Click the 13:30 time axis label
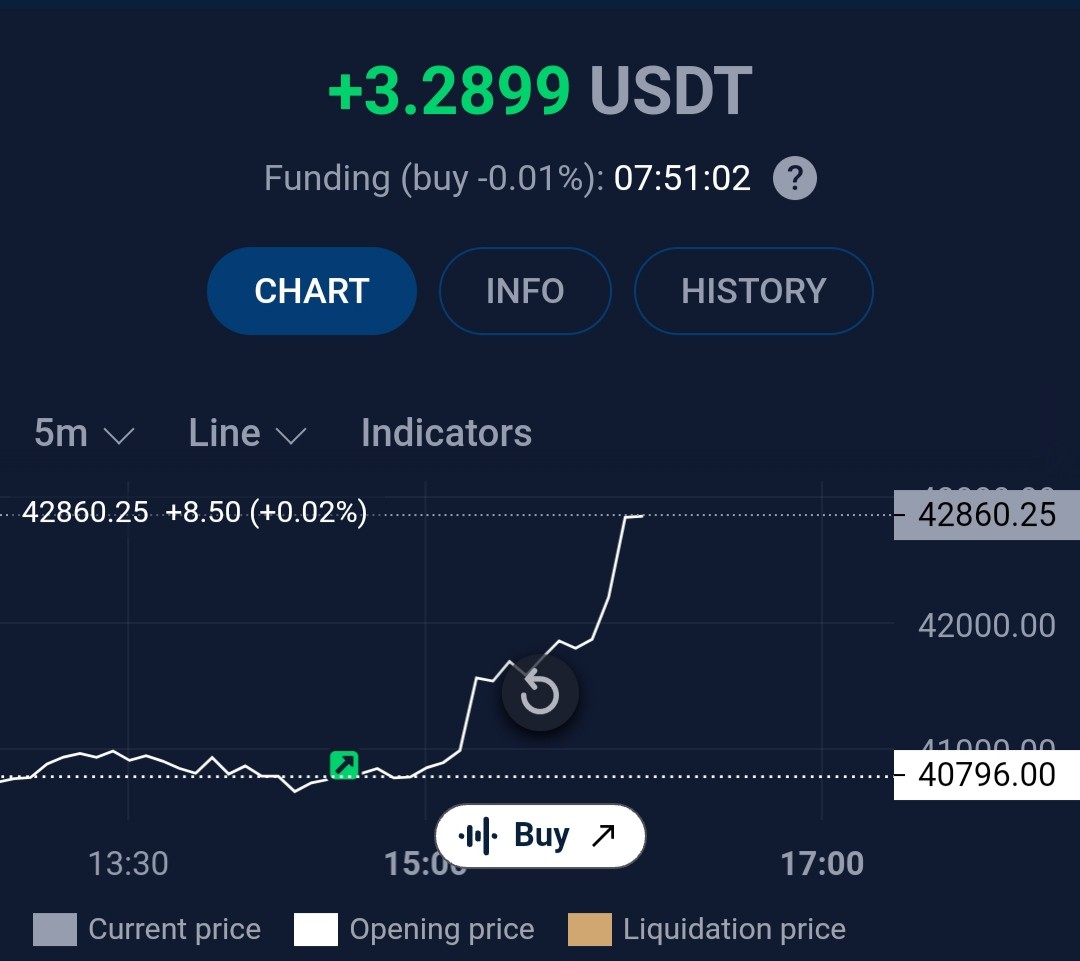Image resolution: width=1080 pixels, height=961 pixels. tap(128, 864)
